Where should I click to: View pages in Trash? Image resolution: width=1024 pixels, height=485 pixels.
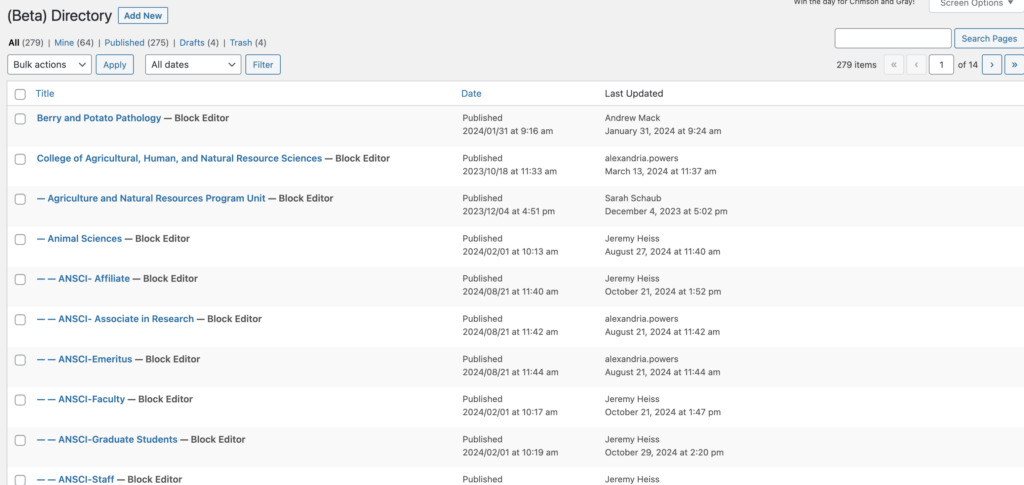240,42
